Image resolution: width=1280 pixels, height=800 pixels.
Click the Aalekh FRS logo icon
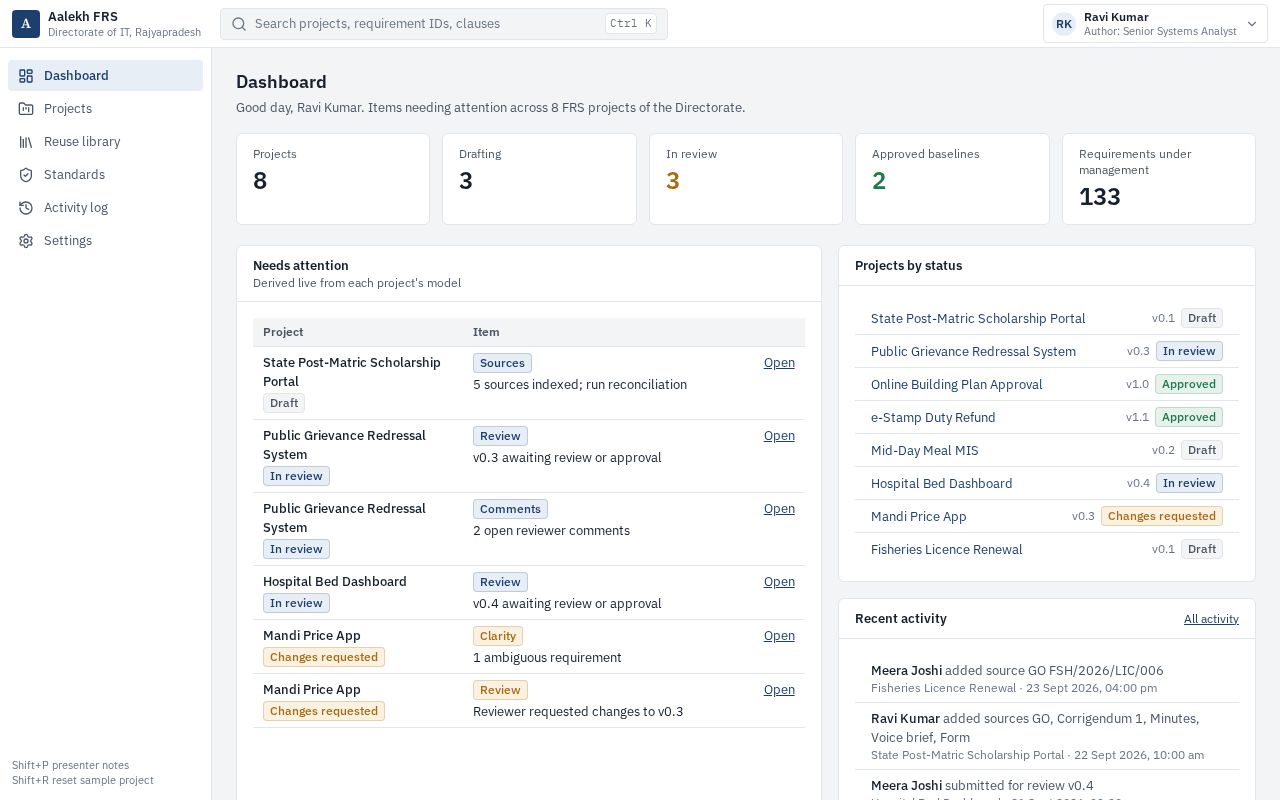click(x=26, y=24)
